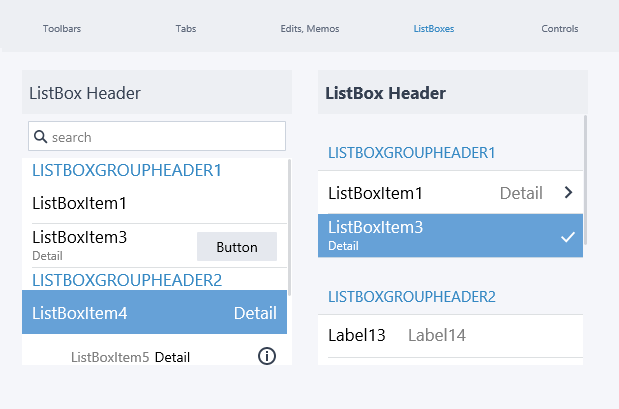619x409 pixels.
Task: Click the Label13 row in right listbox
Action: (450, 336)
